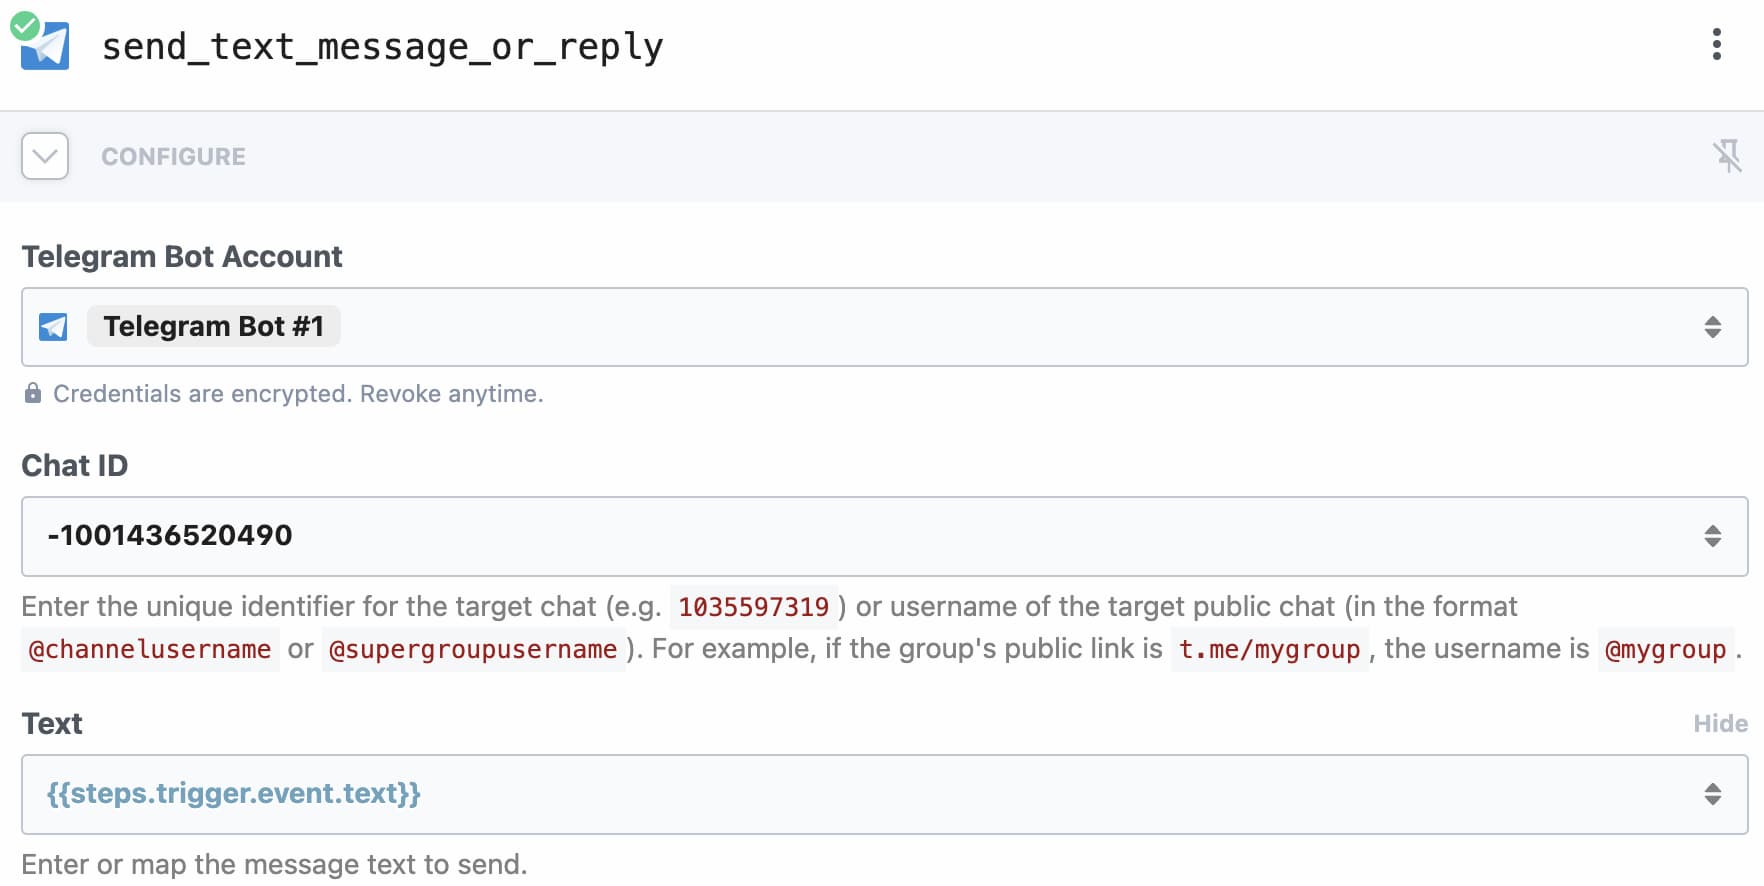Click the @supergroupusername code example
The height and width of the screenshot is (886, 1764).
point(473,649)
